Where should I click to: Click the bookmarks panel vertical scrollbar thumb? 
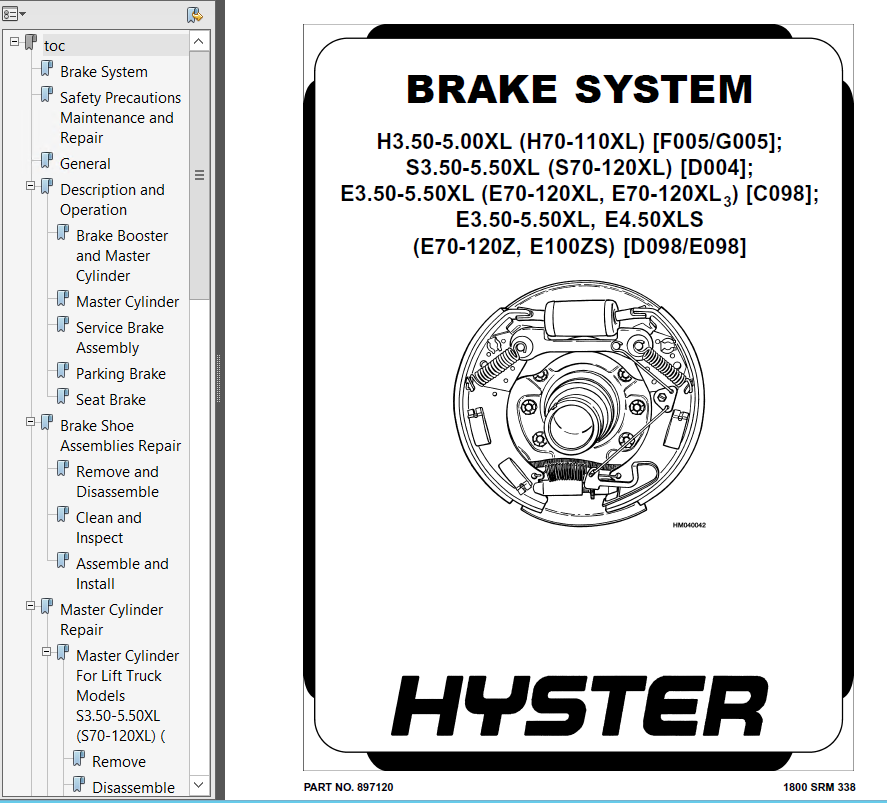coord(199,175)
